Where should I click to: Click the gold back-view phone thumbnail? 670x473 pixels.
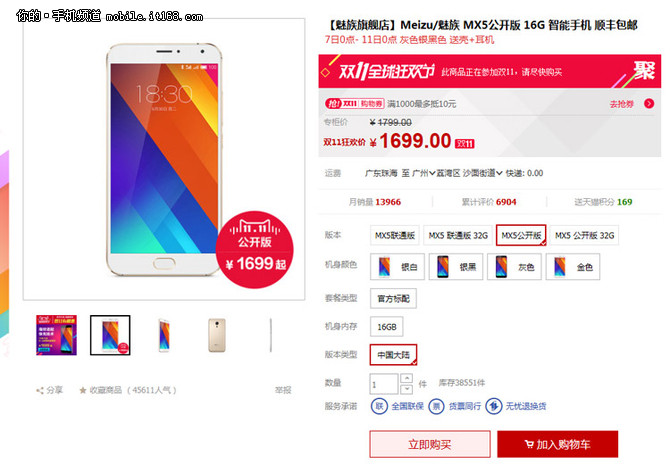tap(217, 335)
